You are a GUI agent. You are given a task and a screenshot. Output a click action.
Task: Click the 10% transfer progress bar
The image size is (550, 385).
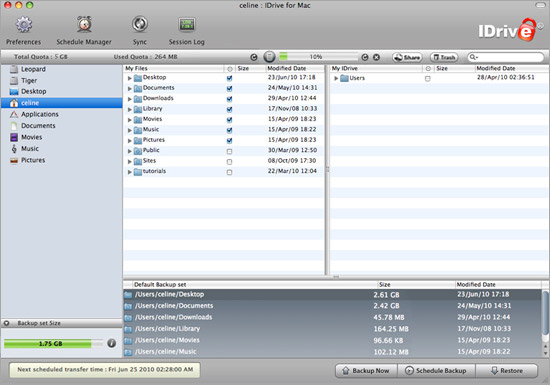pos(318,56)
